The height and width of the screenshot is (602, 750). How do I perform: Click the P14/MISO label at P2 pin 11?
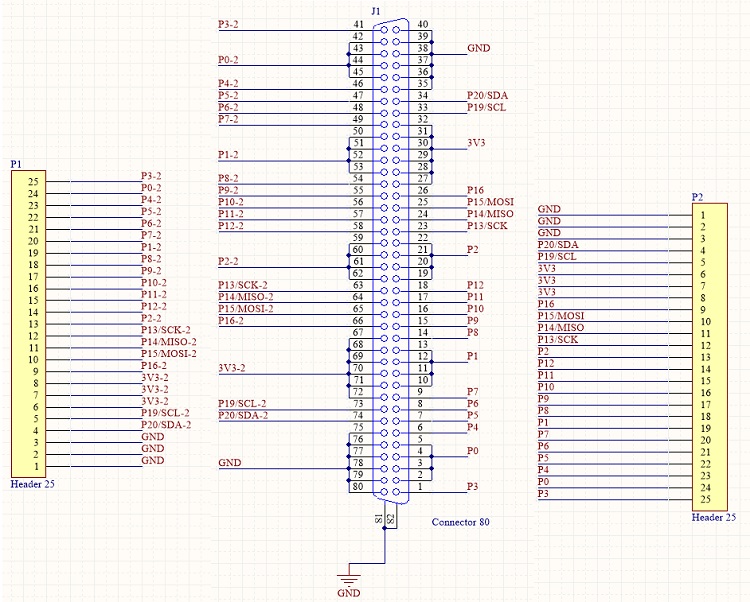(561, 328)
